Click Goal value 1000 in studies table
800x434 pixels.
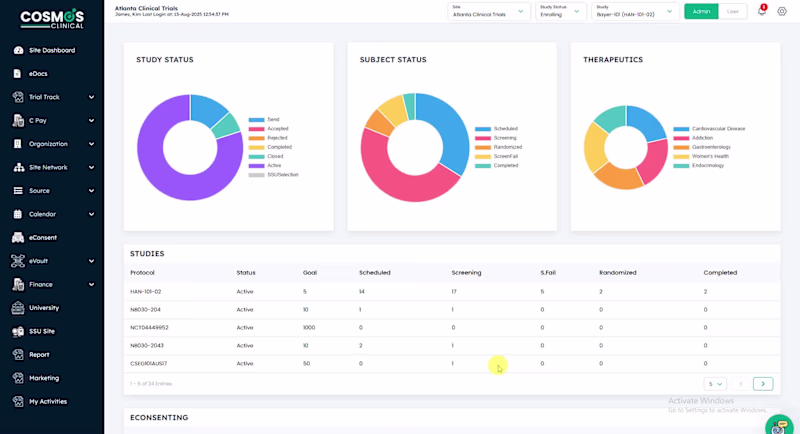click(x=309, y=327)
